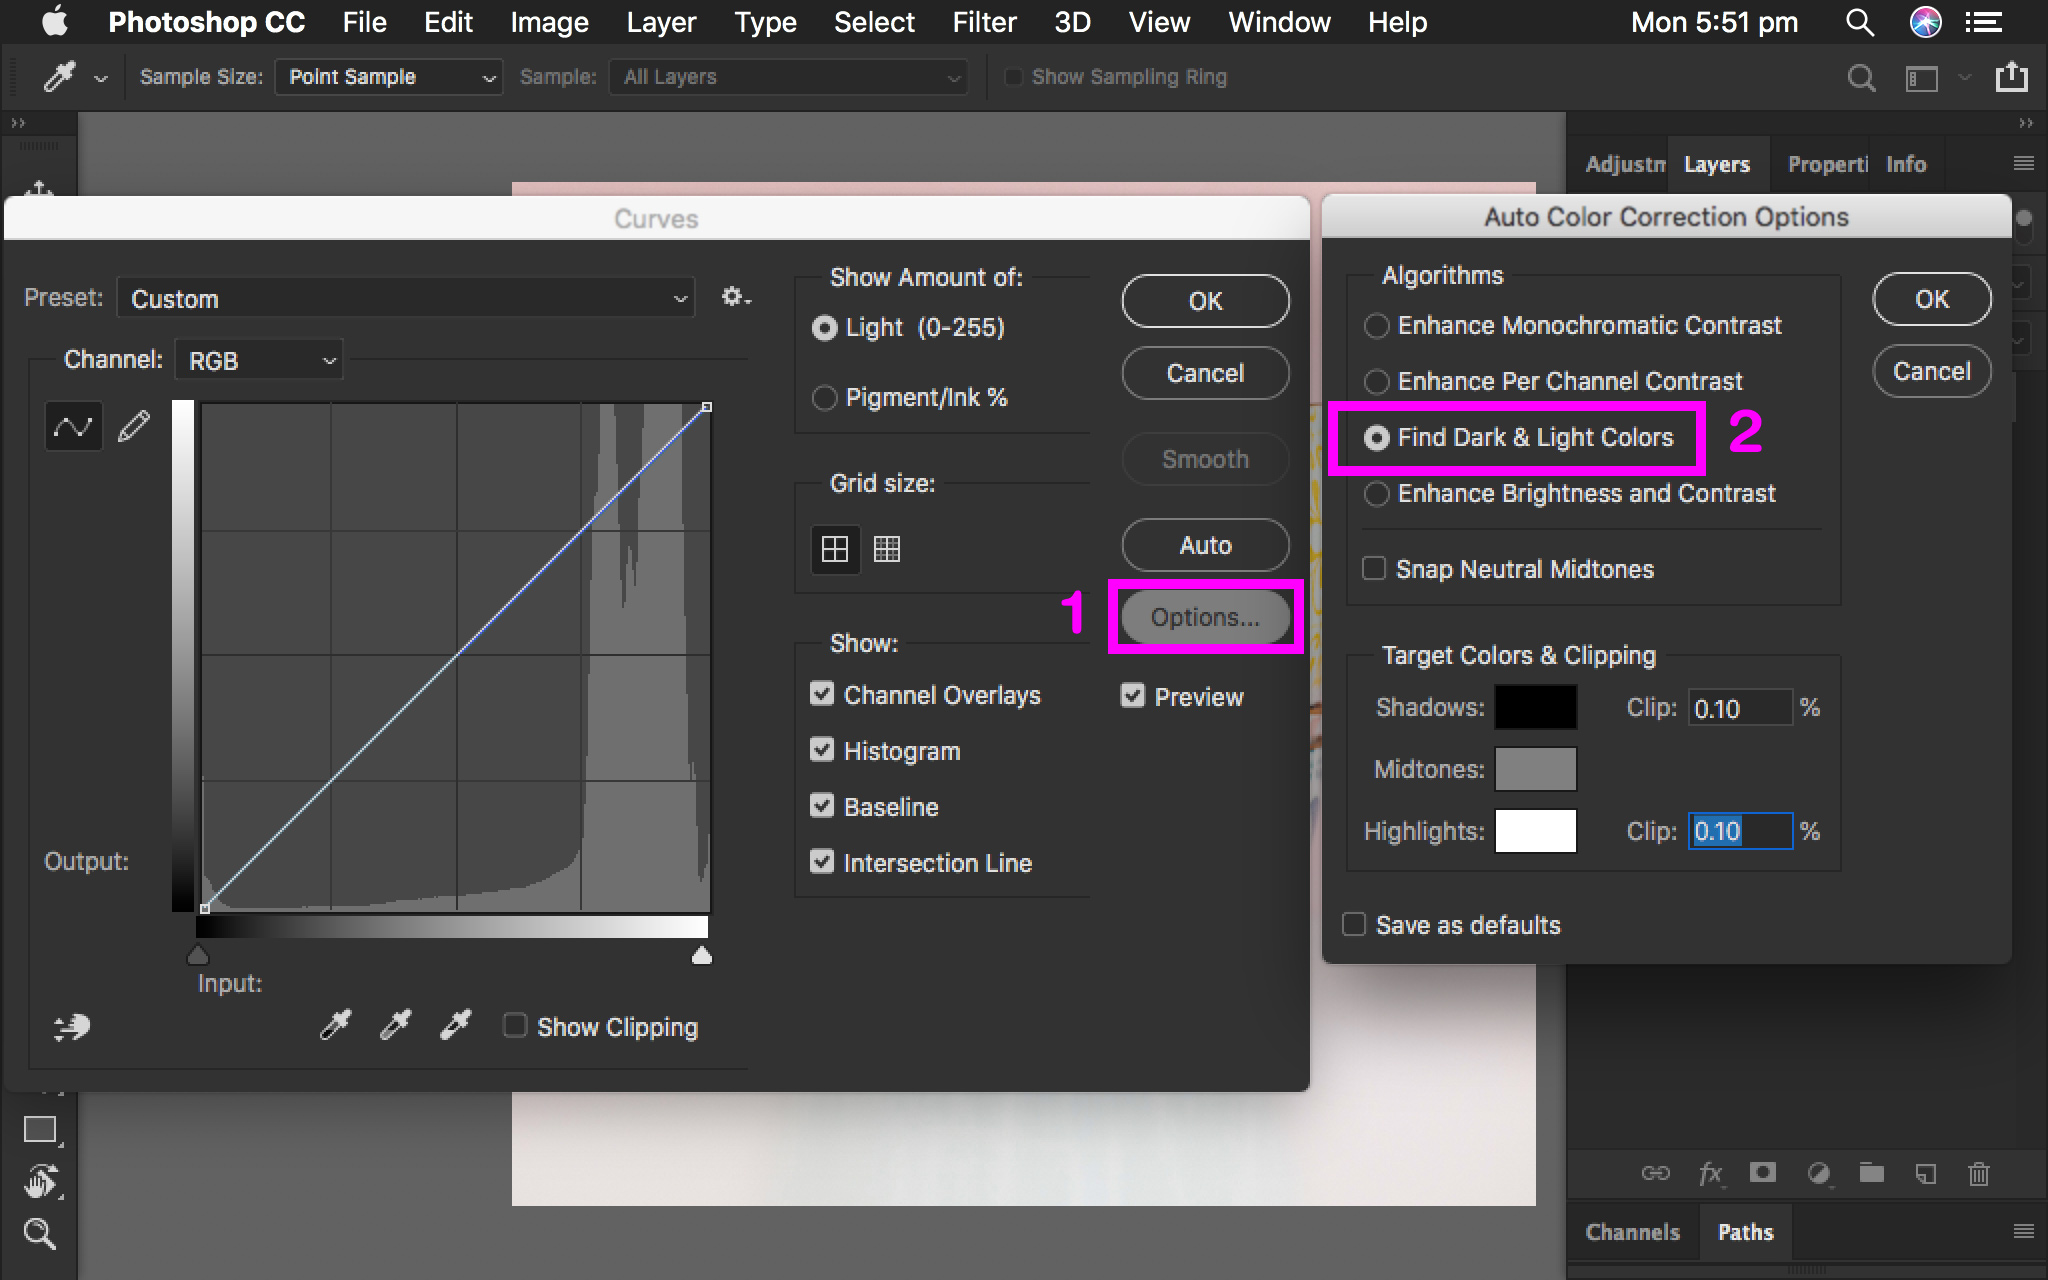Open the Sample Size dropdown
2048x1280 pixels.
click(388, 76)
